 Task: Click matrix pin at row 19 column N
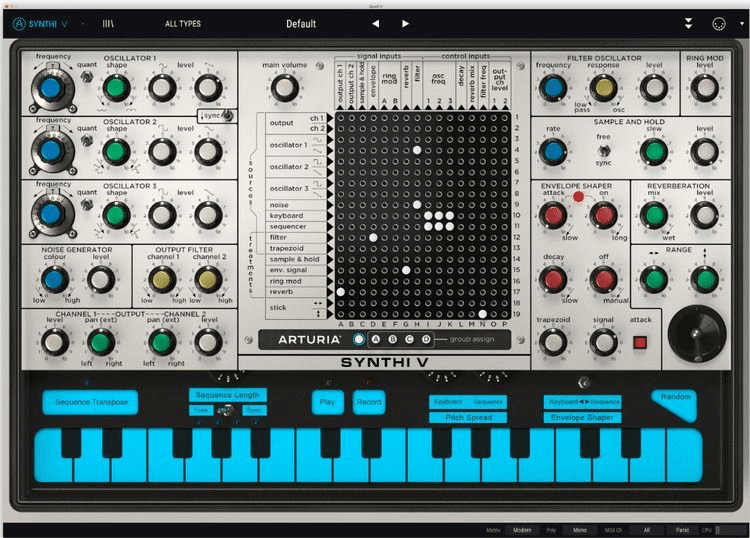point(483,314)
